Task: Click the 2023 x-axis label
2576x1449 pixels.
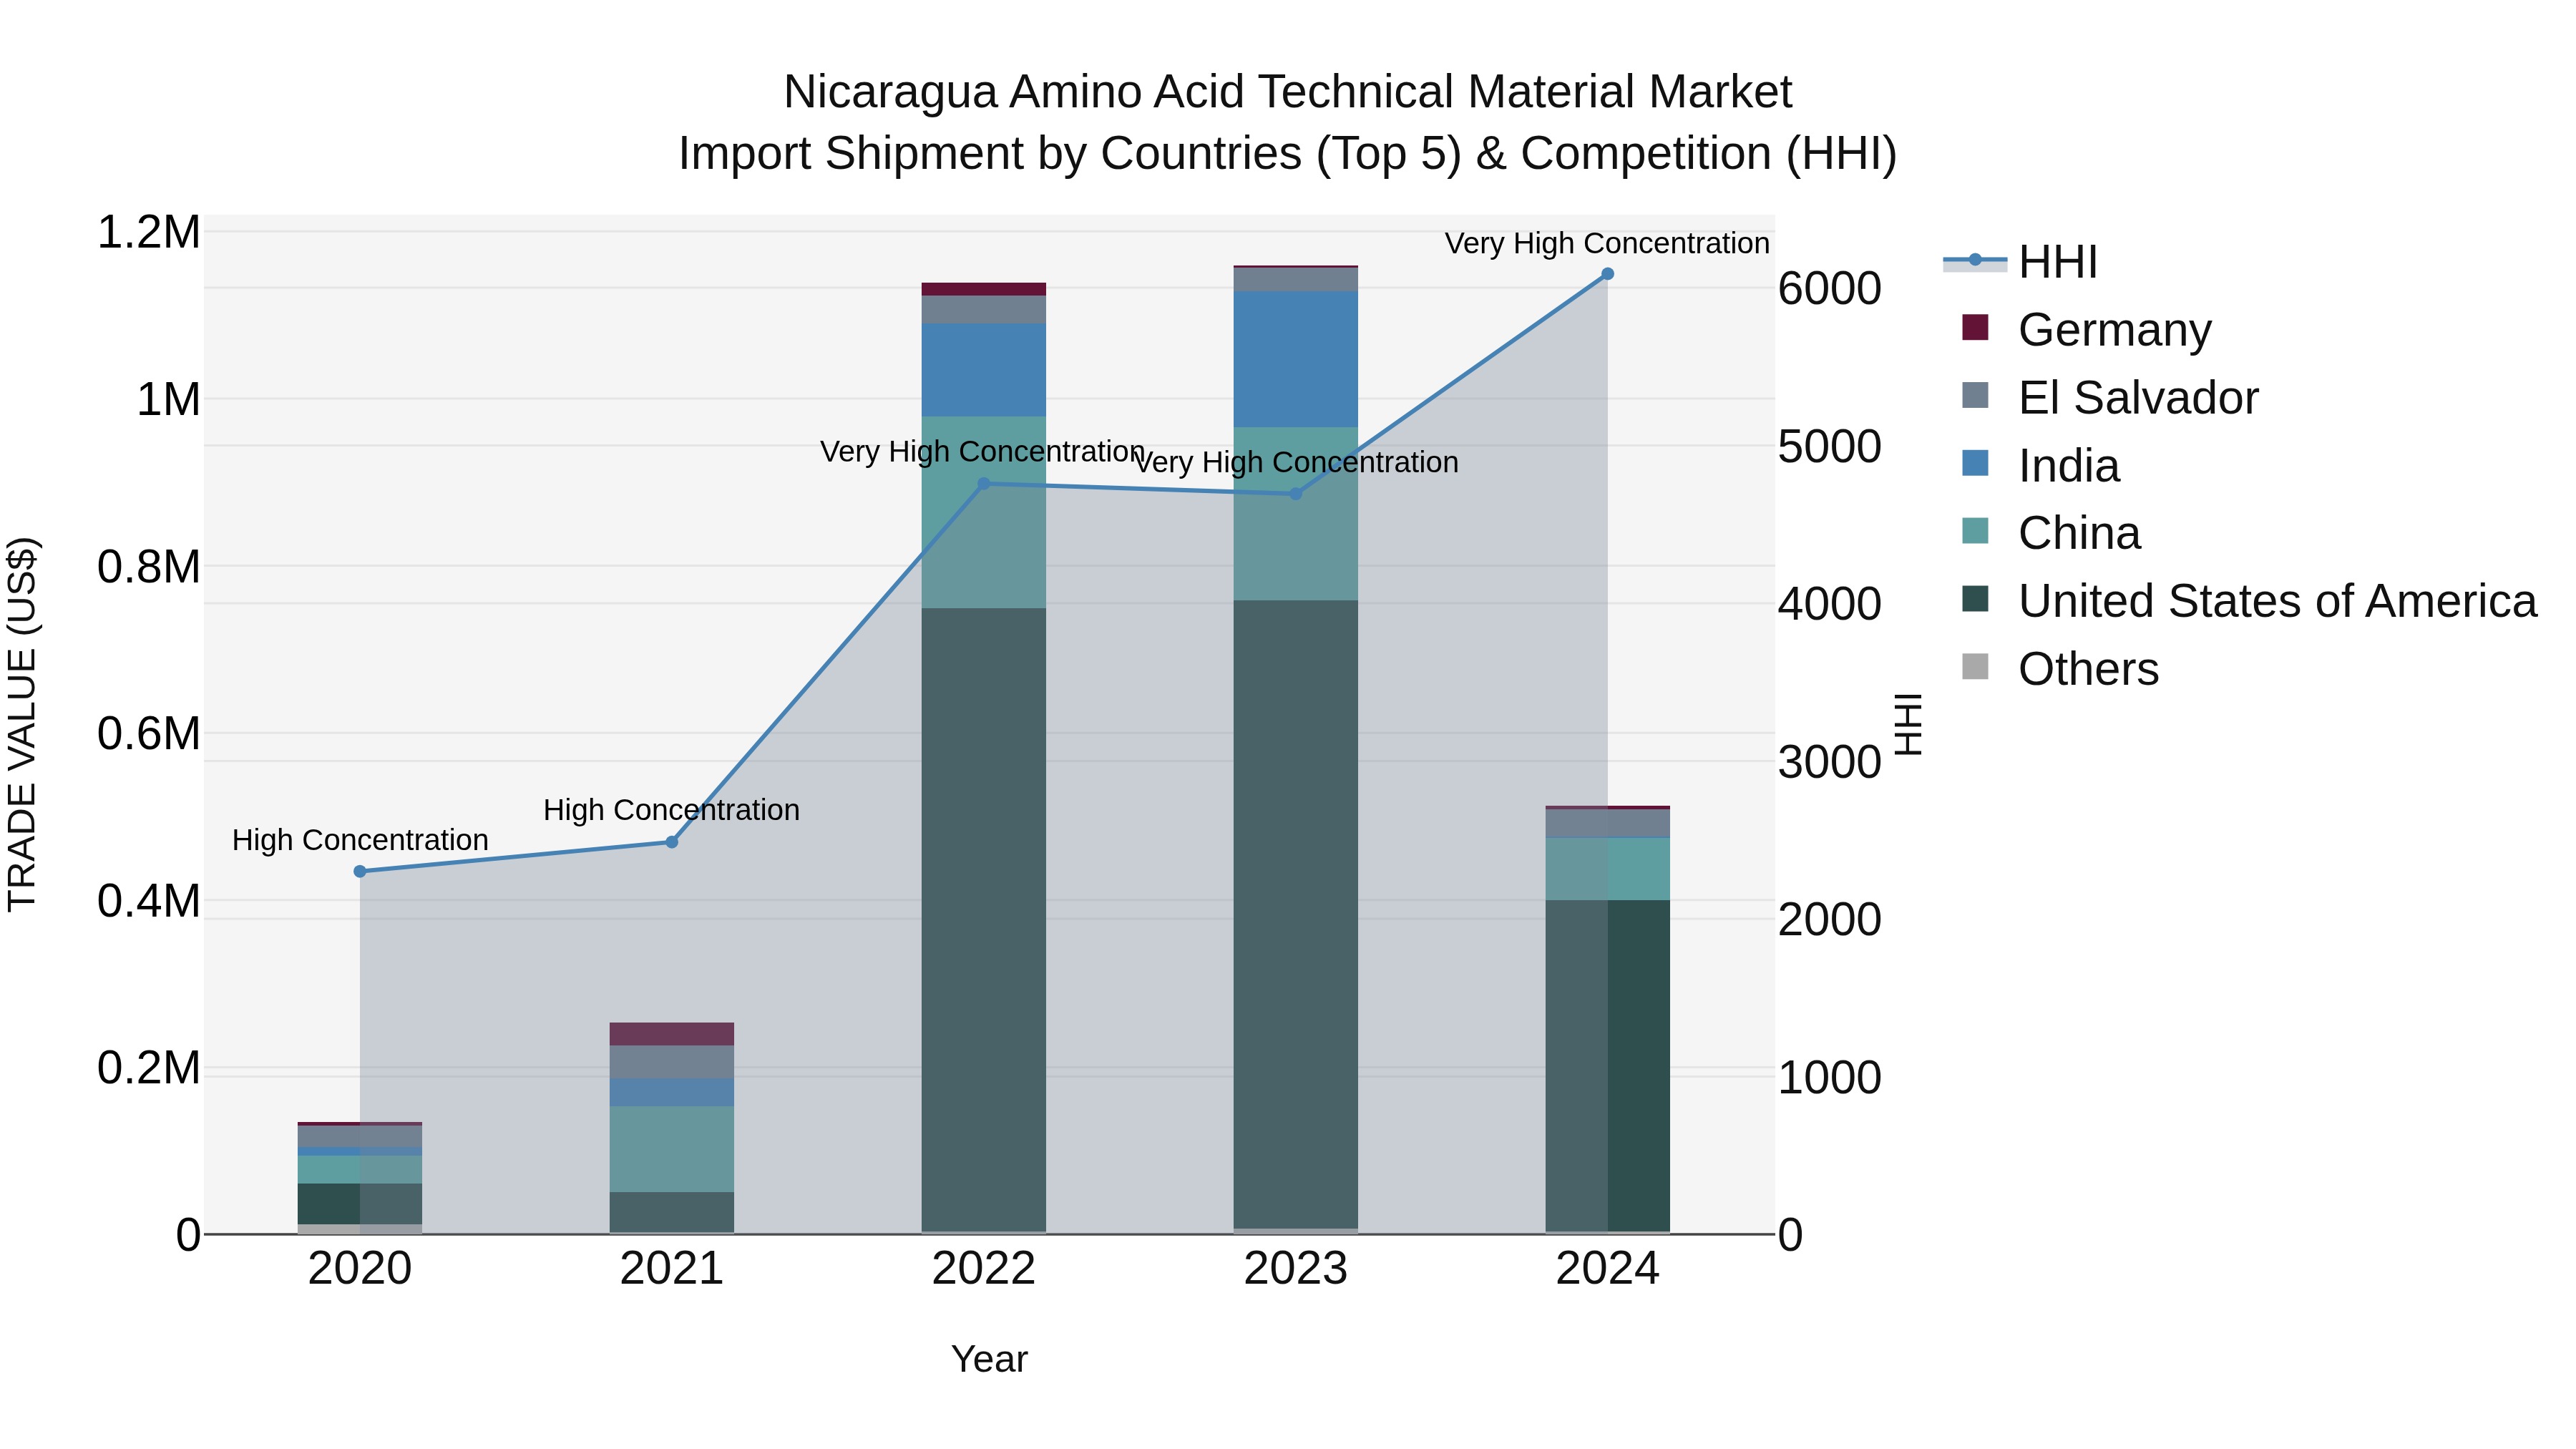Action: tap(1296, 1269)
